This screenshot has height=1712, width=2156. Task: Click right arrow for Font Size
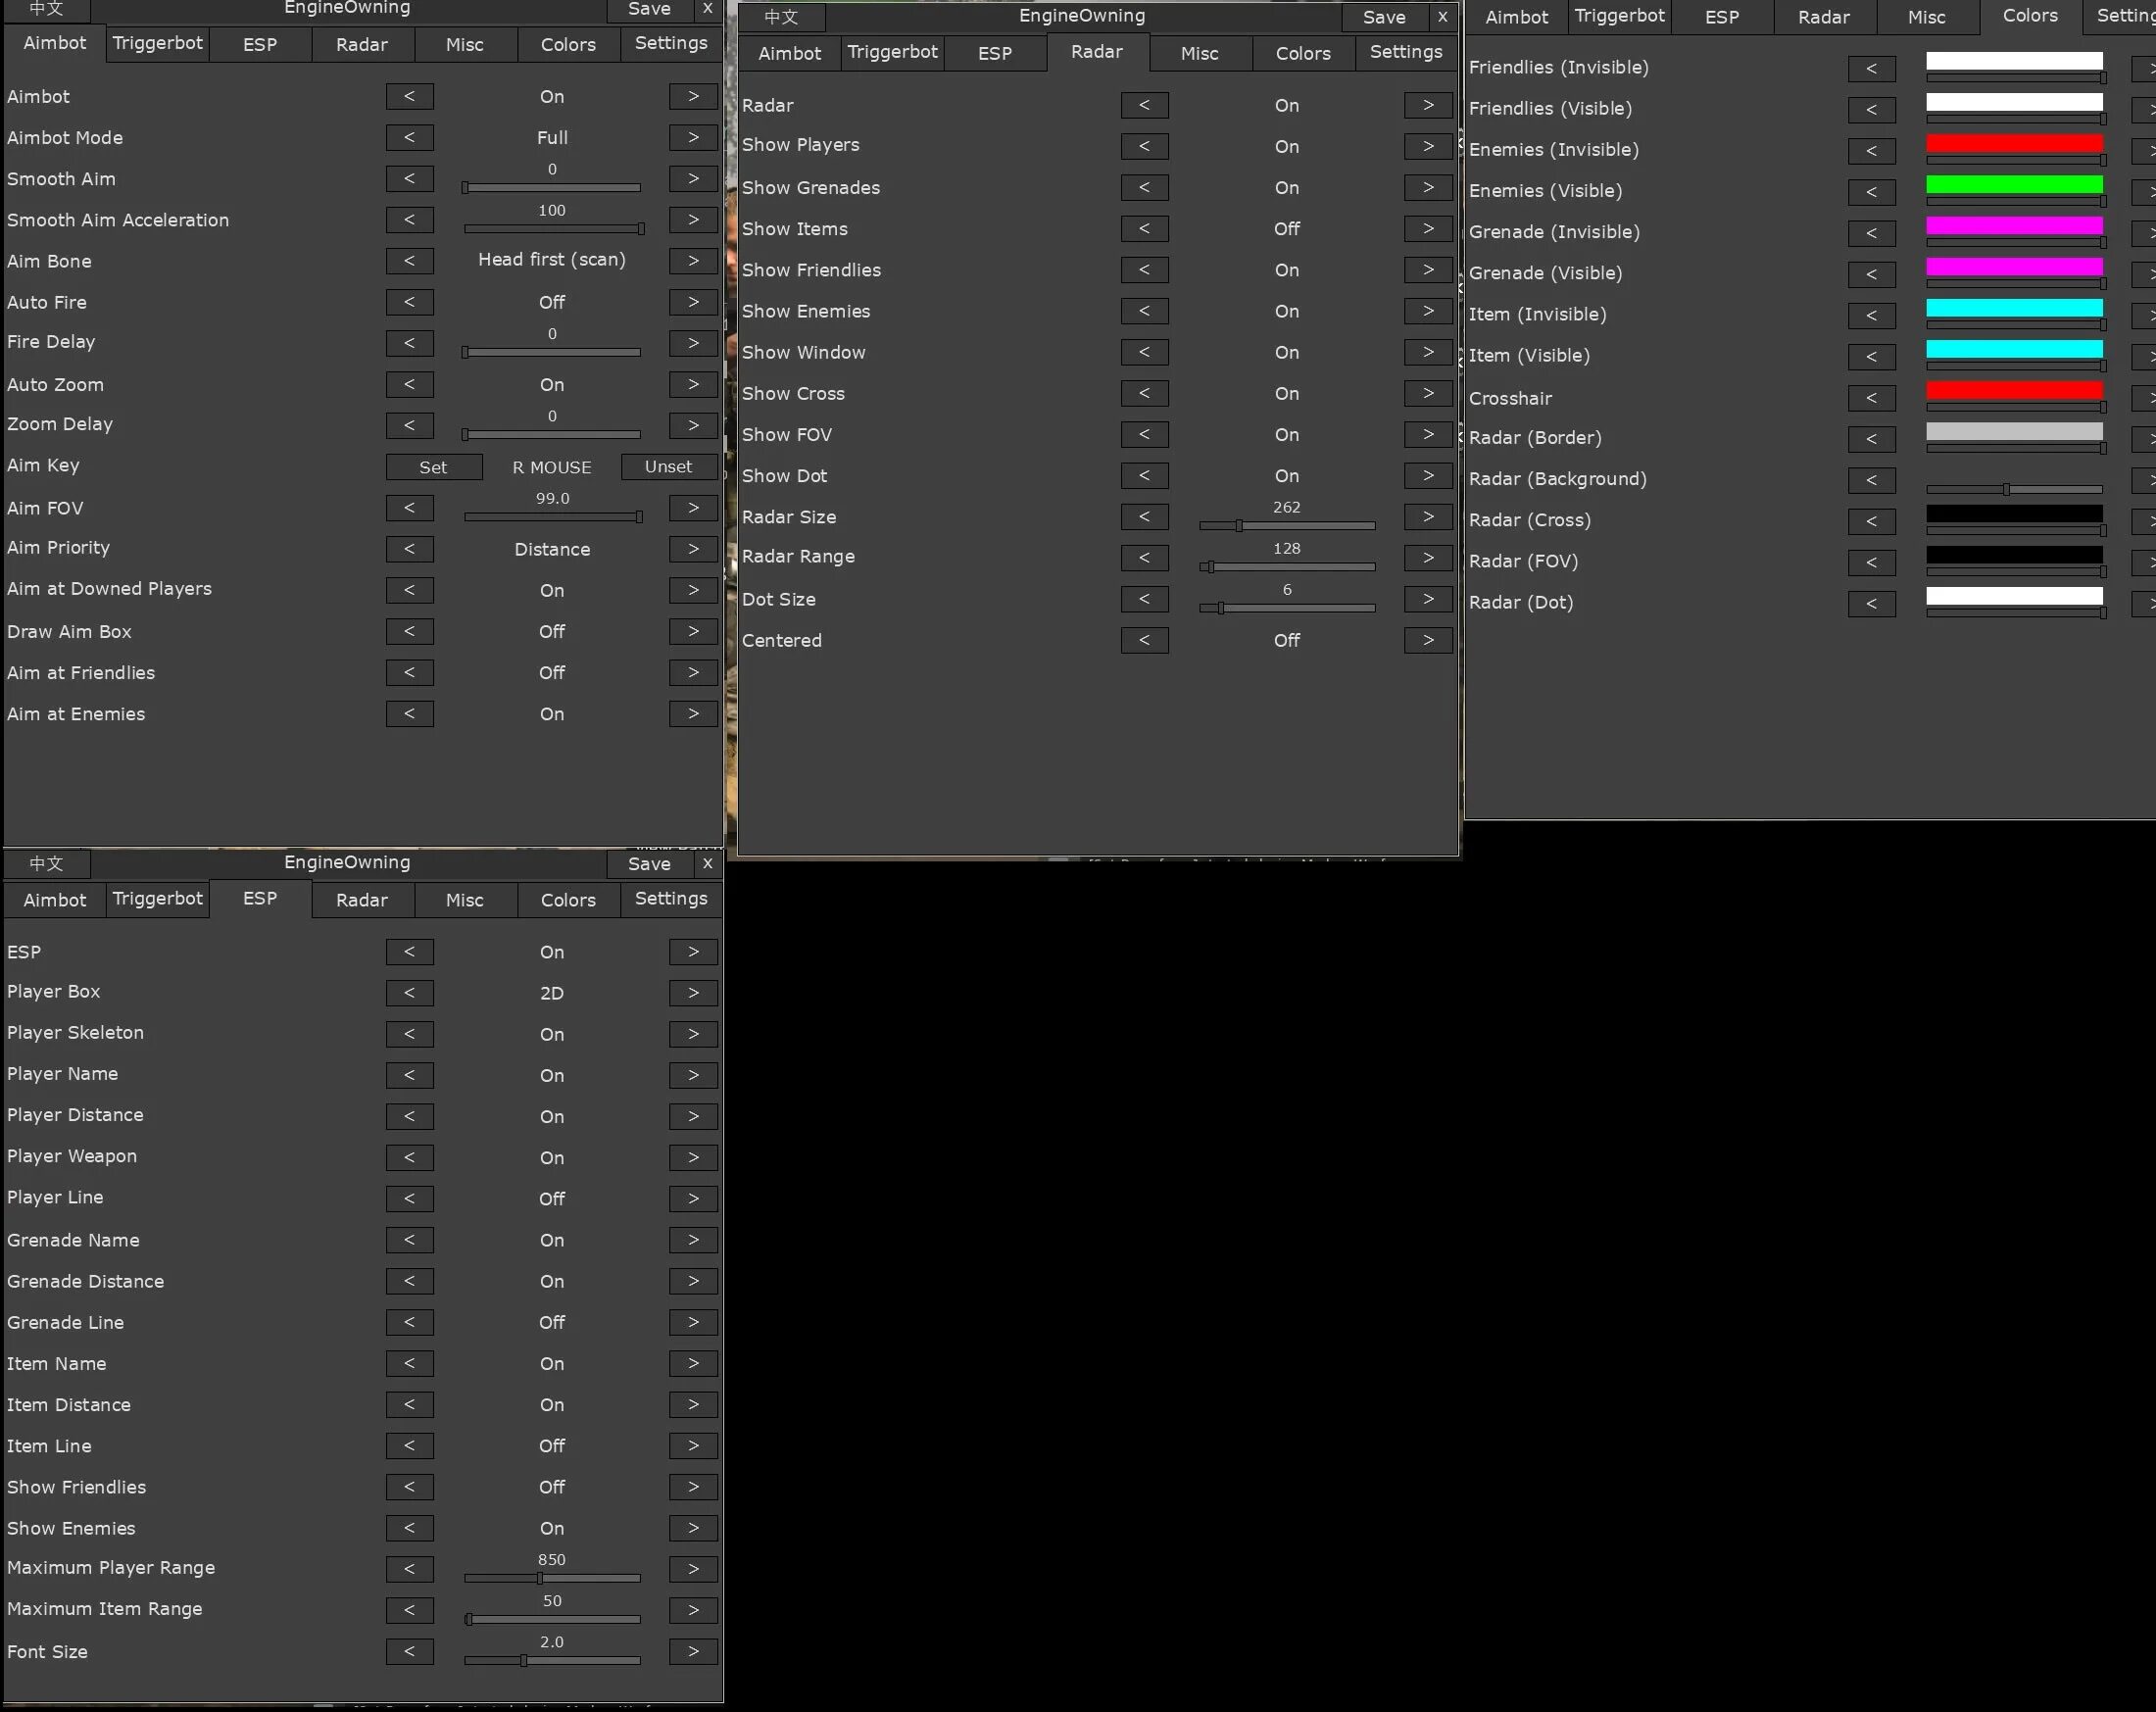tap(693, 1651)
